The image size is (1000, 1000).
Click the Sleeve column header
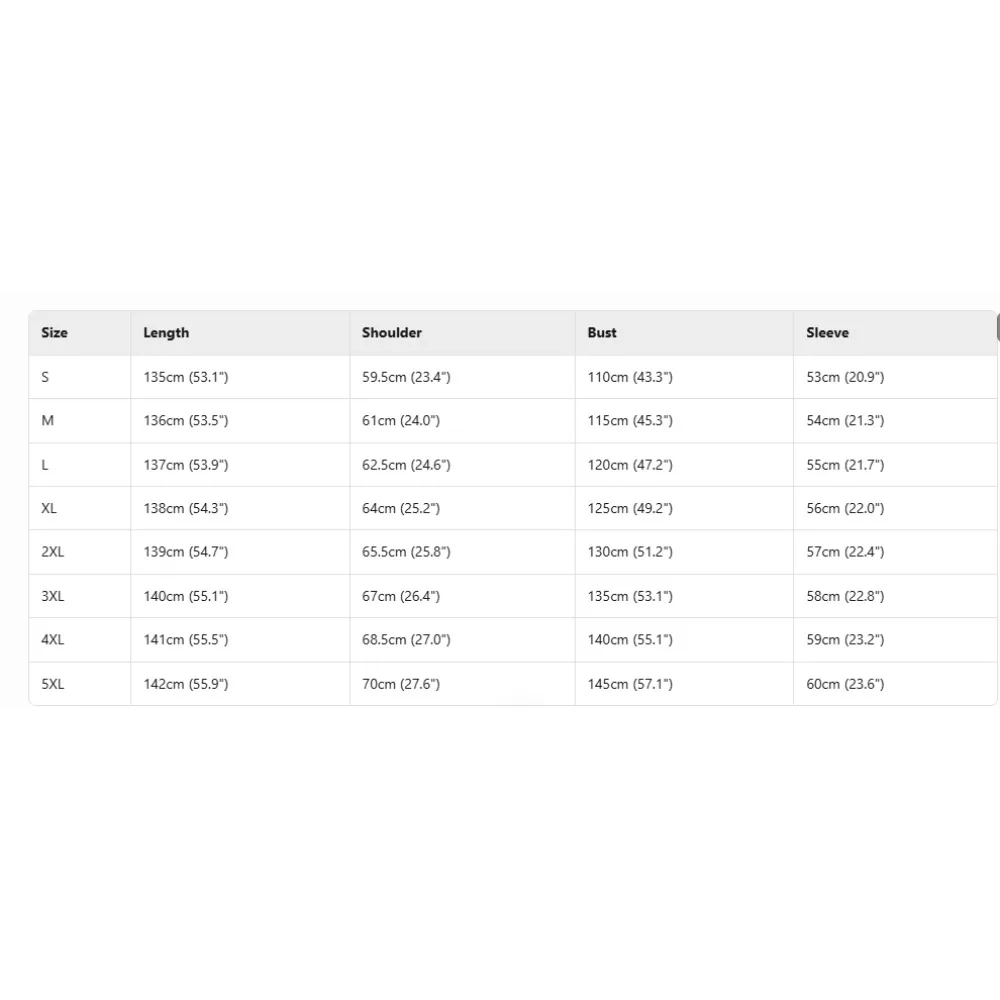[x=827, y=333]
